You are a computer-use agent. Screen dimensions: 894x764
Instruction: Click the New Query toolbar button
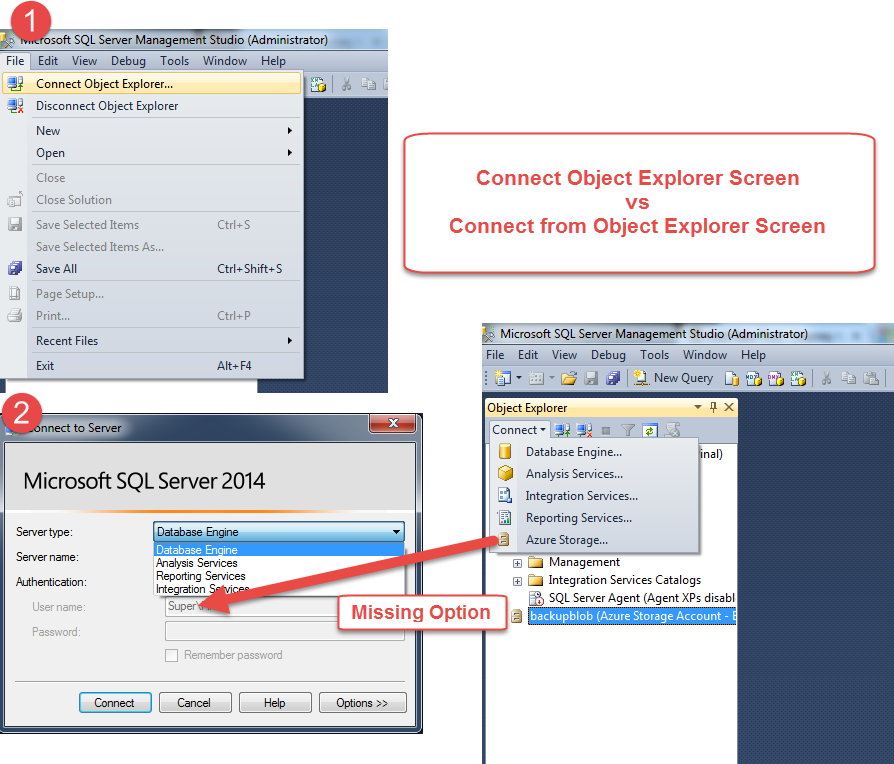click(x=673, y=378)
